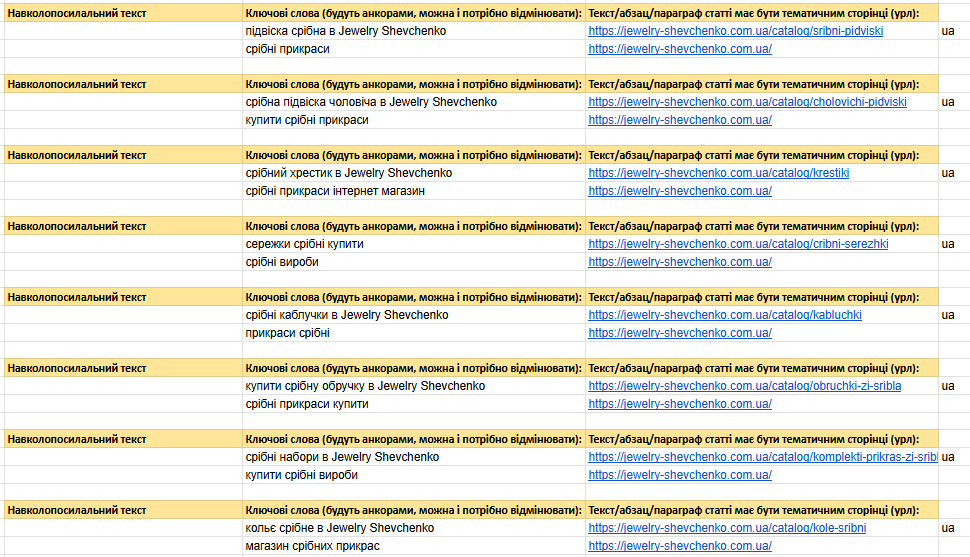Open homepage link beside 'магазин срібних прикрас'
Screen dimensions: 970x557
(680, 546)
